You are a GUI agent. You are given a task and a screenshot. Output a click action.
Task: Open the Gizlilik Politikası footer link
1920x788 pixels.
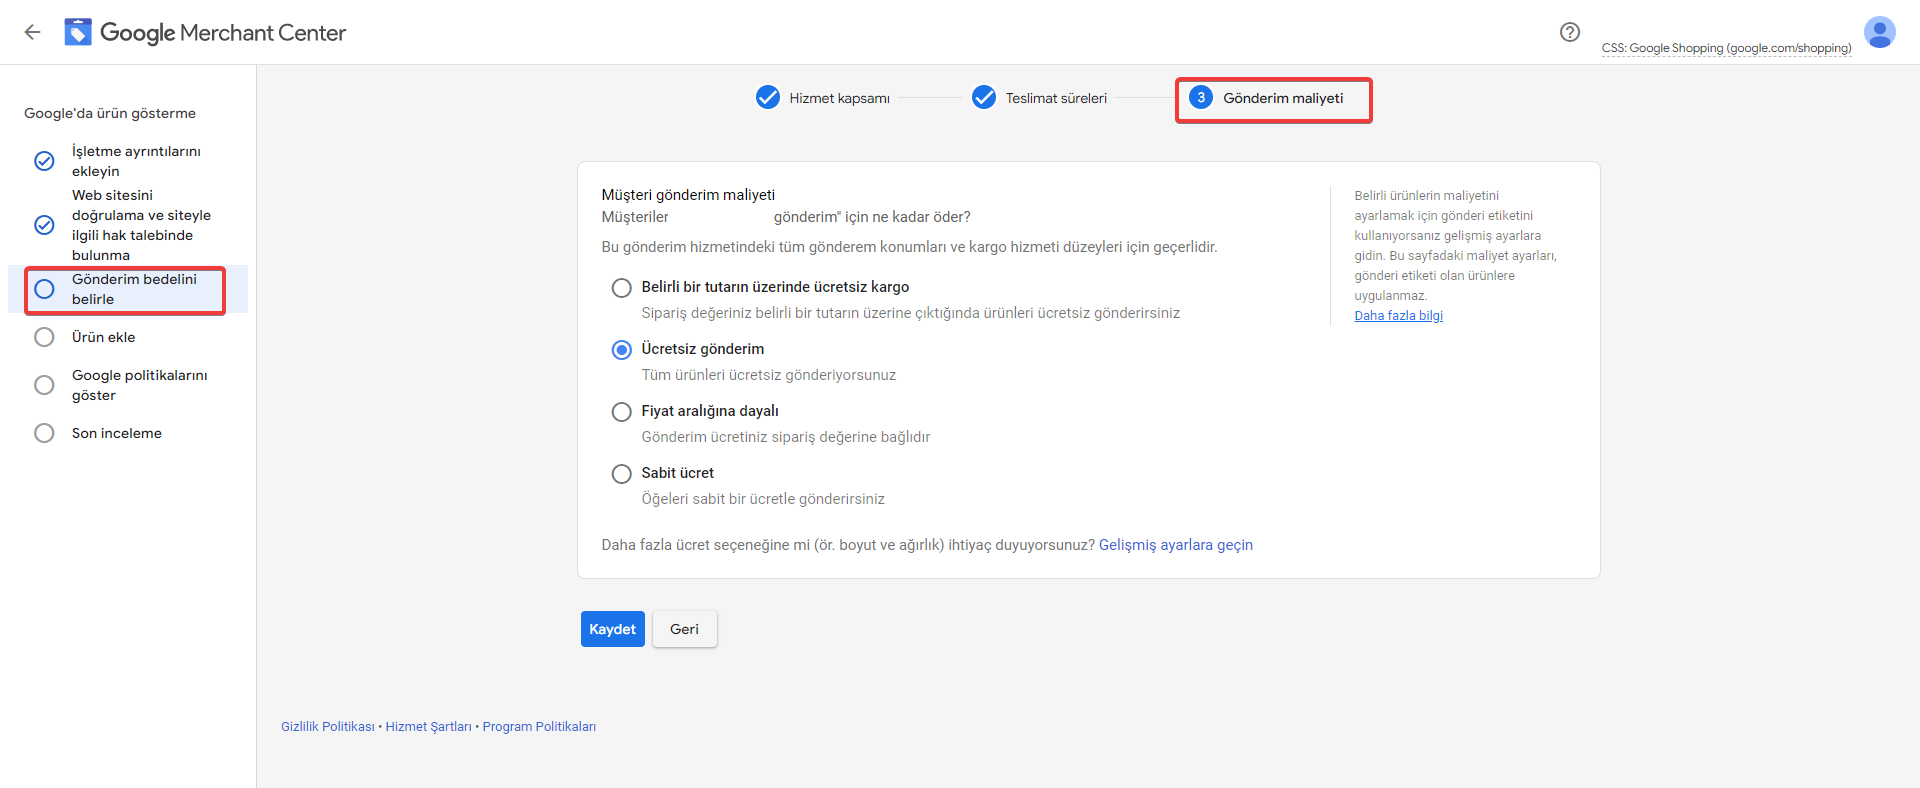pos(328,727)
